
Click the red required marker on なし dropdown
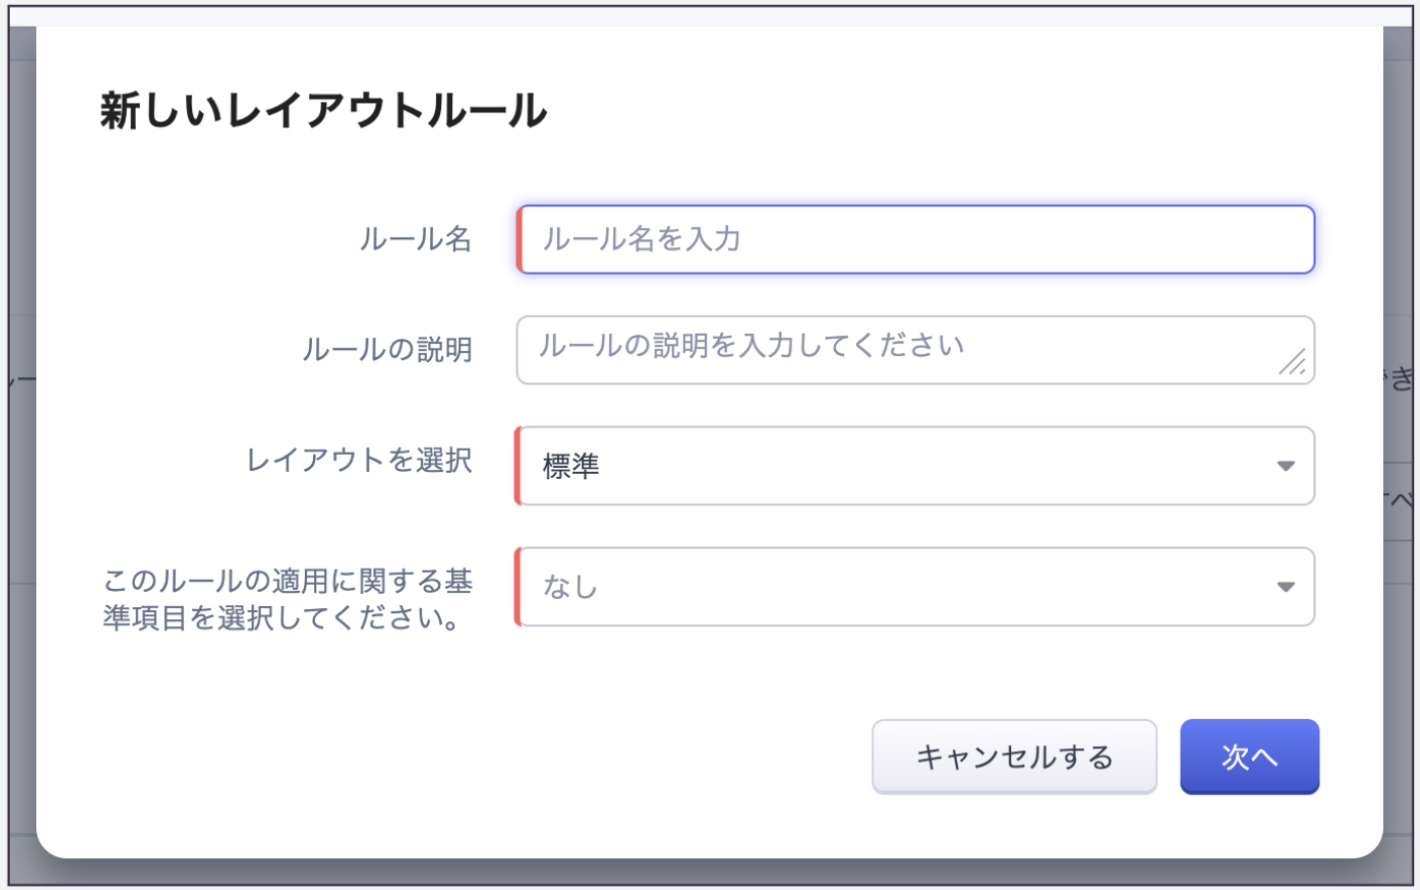point(518,587)
